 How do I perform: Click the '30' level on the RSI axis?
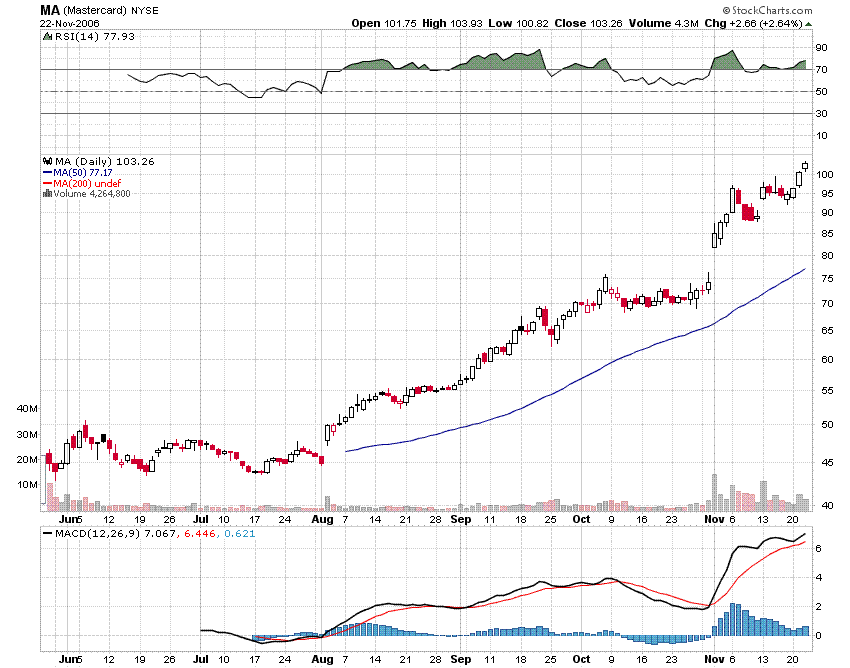tap(822, 113)
